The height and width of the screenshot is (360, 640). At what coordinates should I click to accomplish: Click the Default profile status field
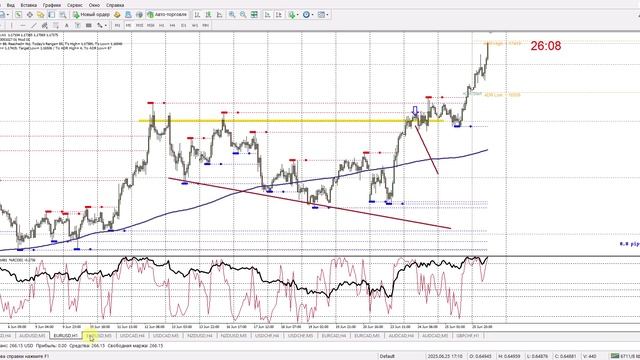[x=387, y=356]
